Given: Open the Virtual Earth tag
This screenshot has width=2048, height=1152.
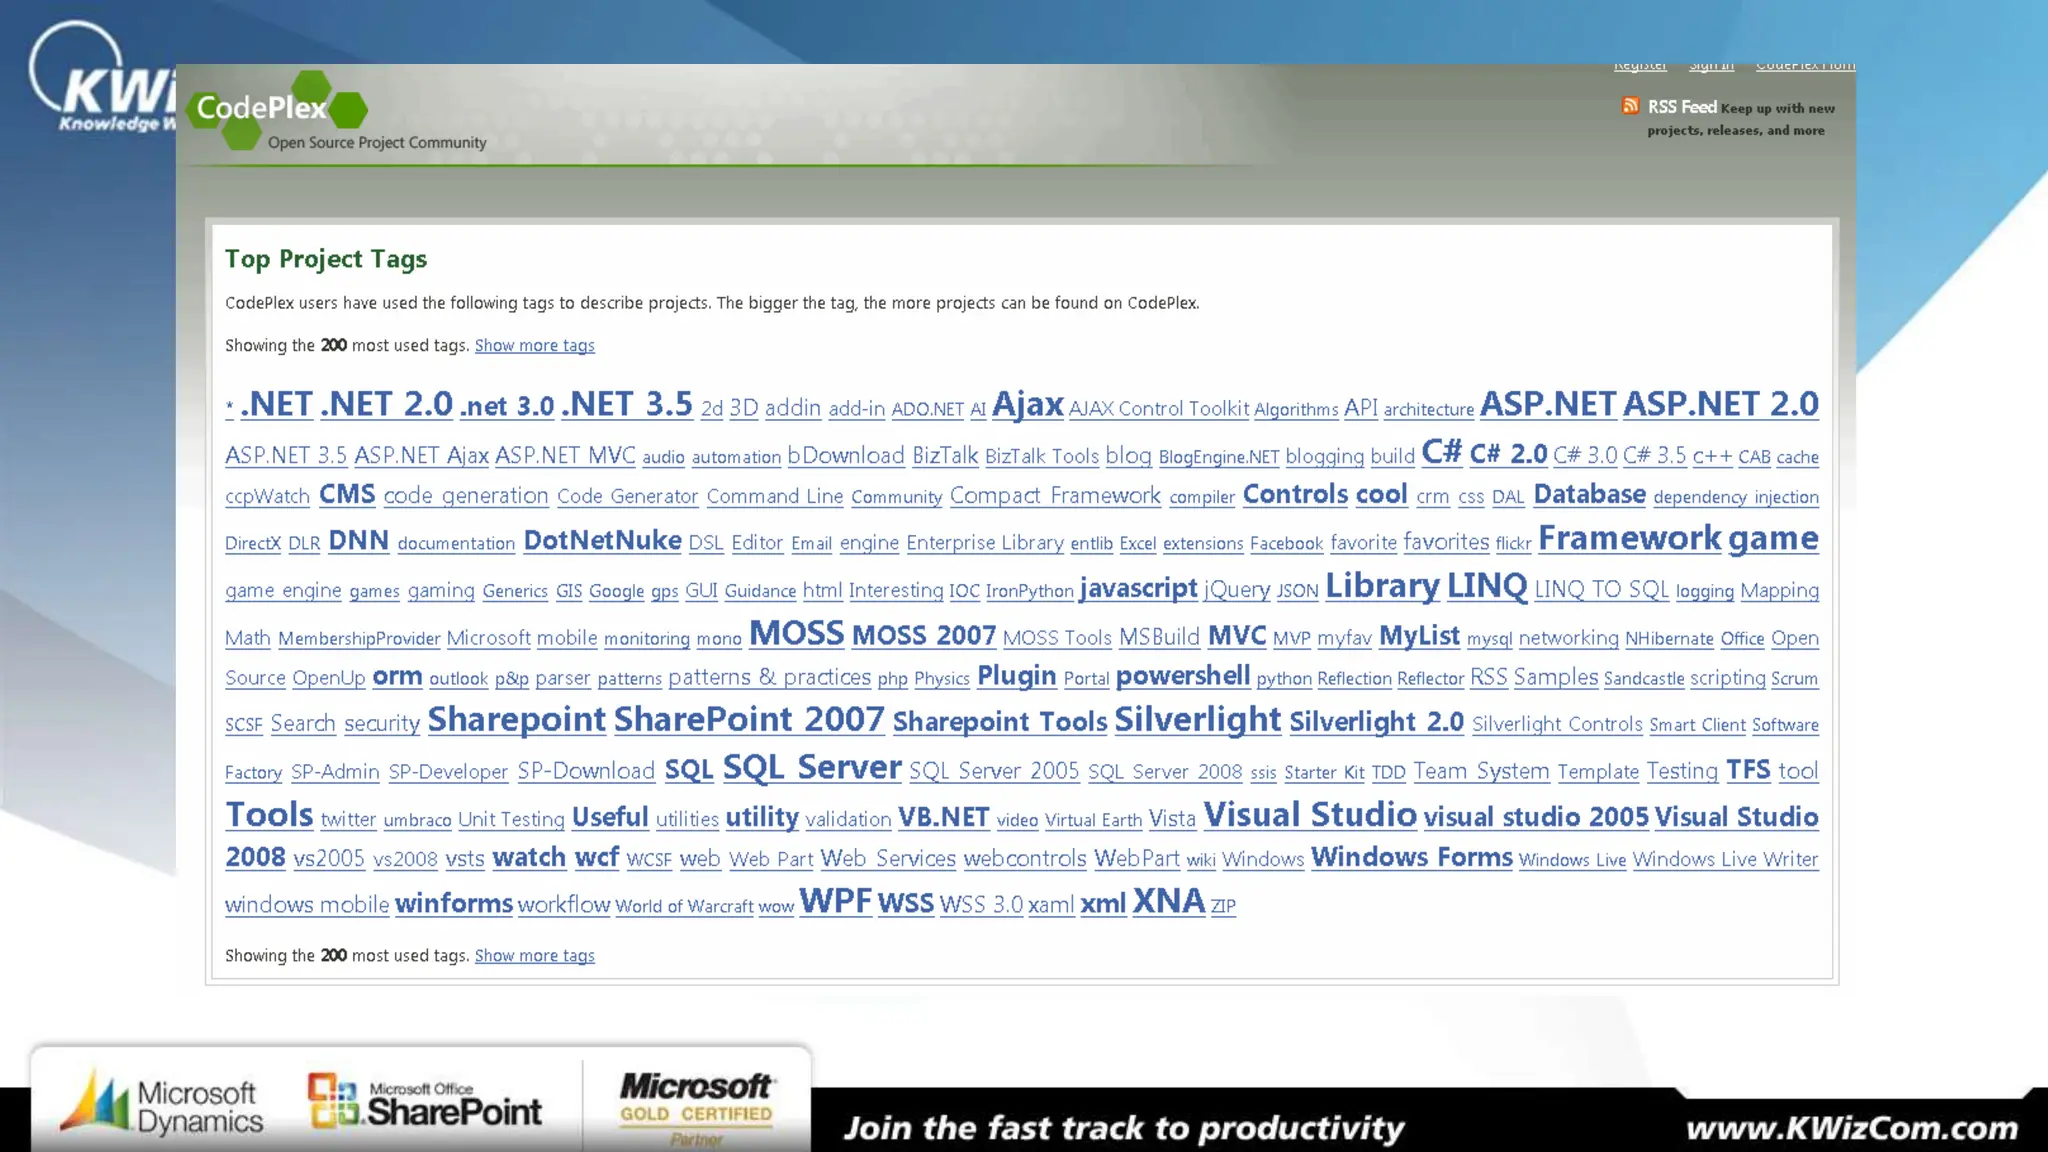Looking at the screenshot, I should 1093,821.
